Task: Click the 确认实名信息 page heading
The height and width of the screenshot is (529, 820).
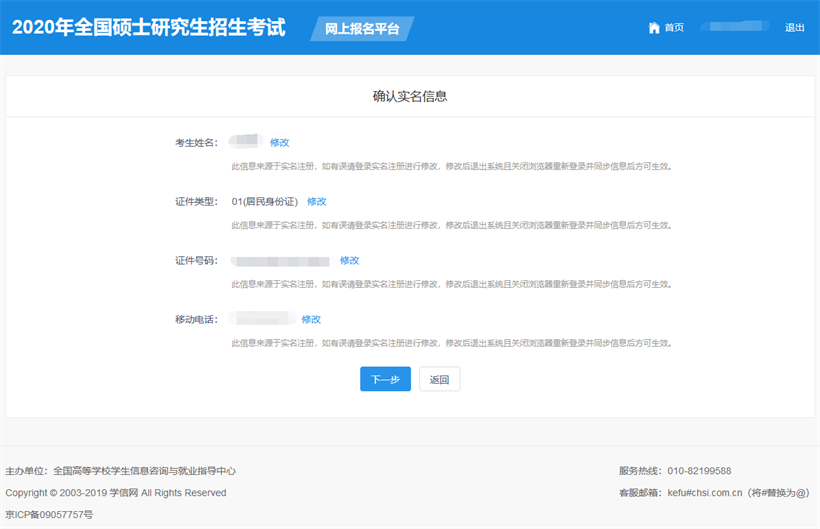Action: tap(410, 97)
